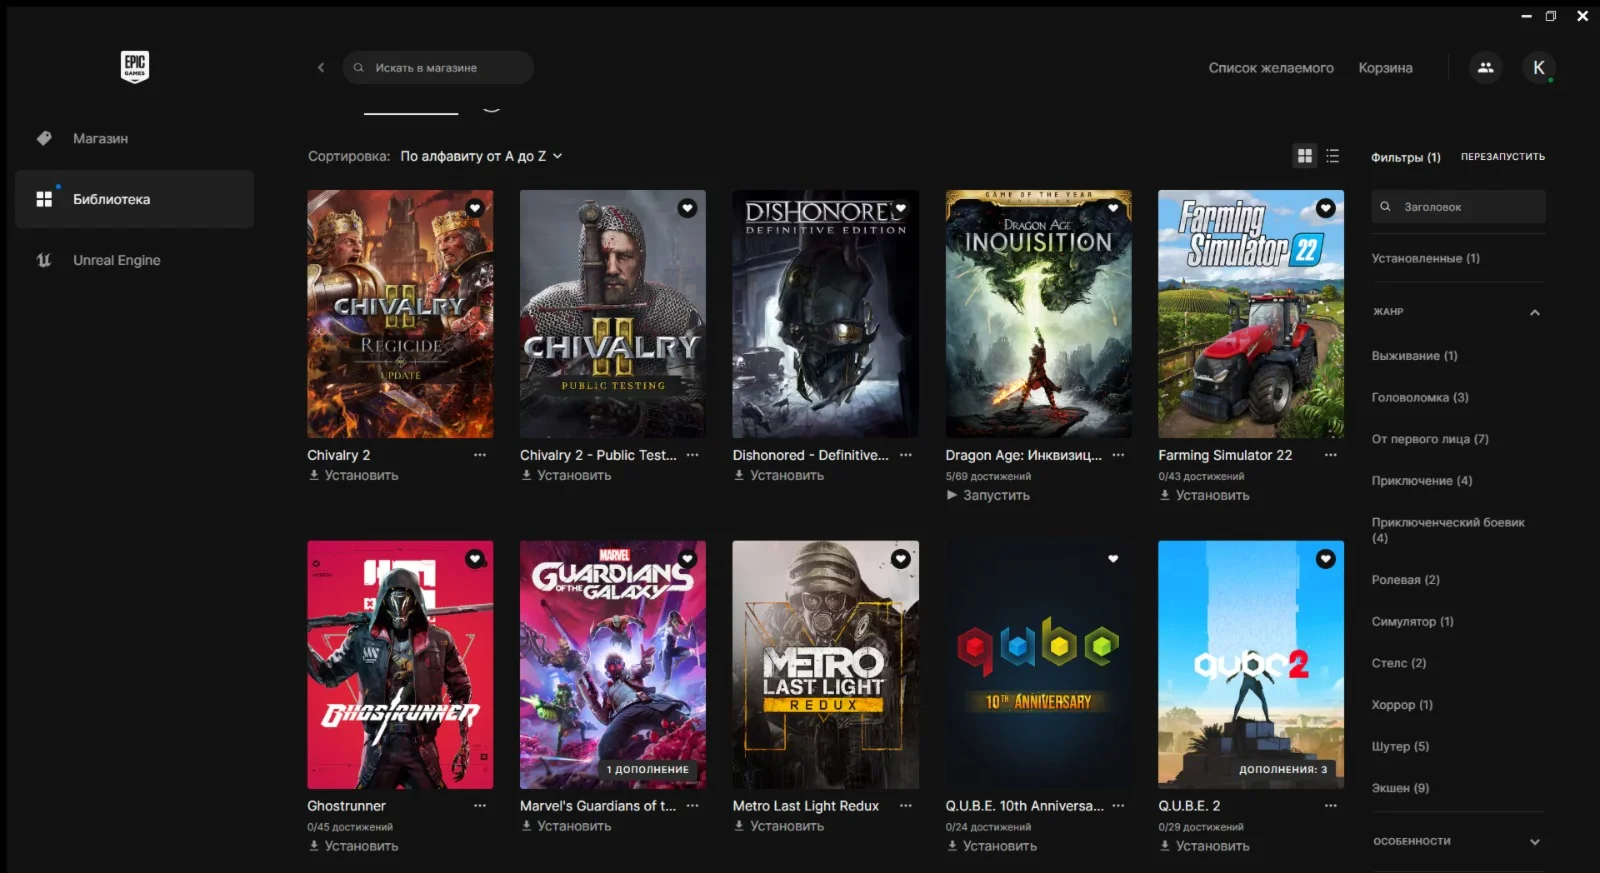Filter by Установленные (1)
1600x873 pixels.
tap(1425, 258)
